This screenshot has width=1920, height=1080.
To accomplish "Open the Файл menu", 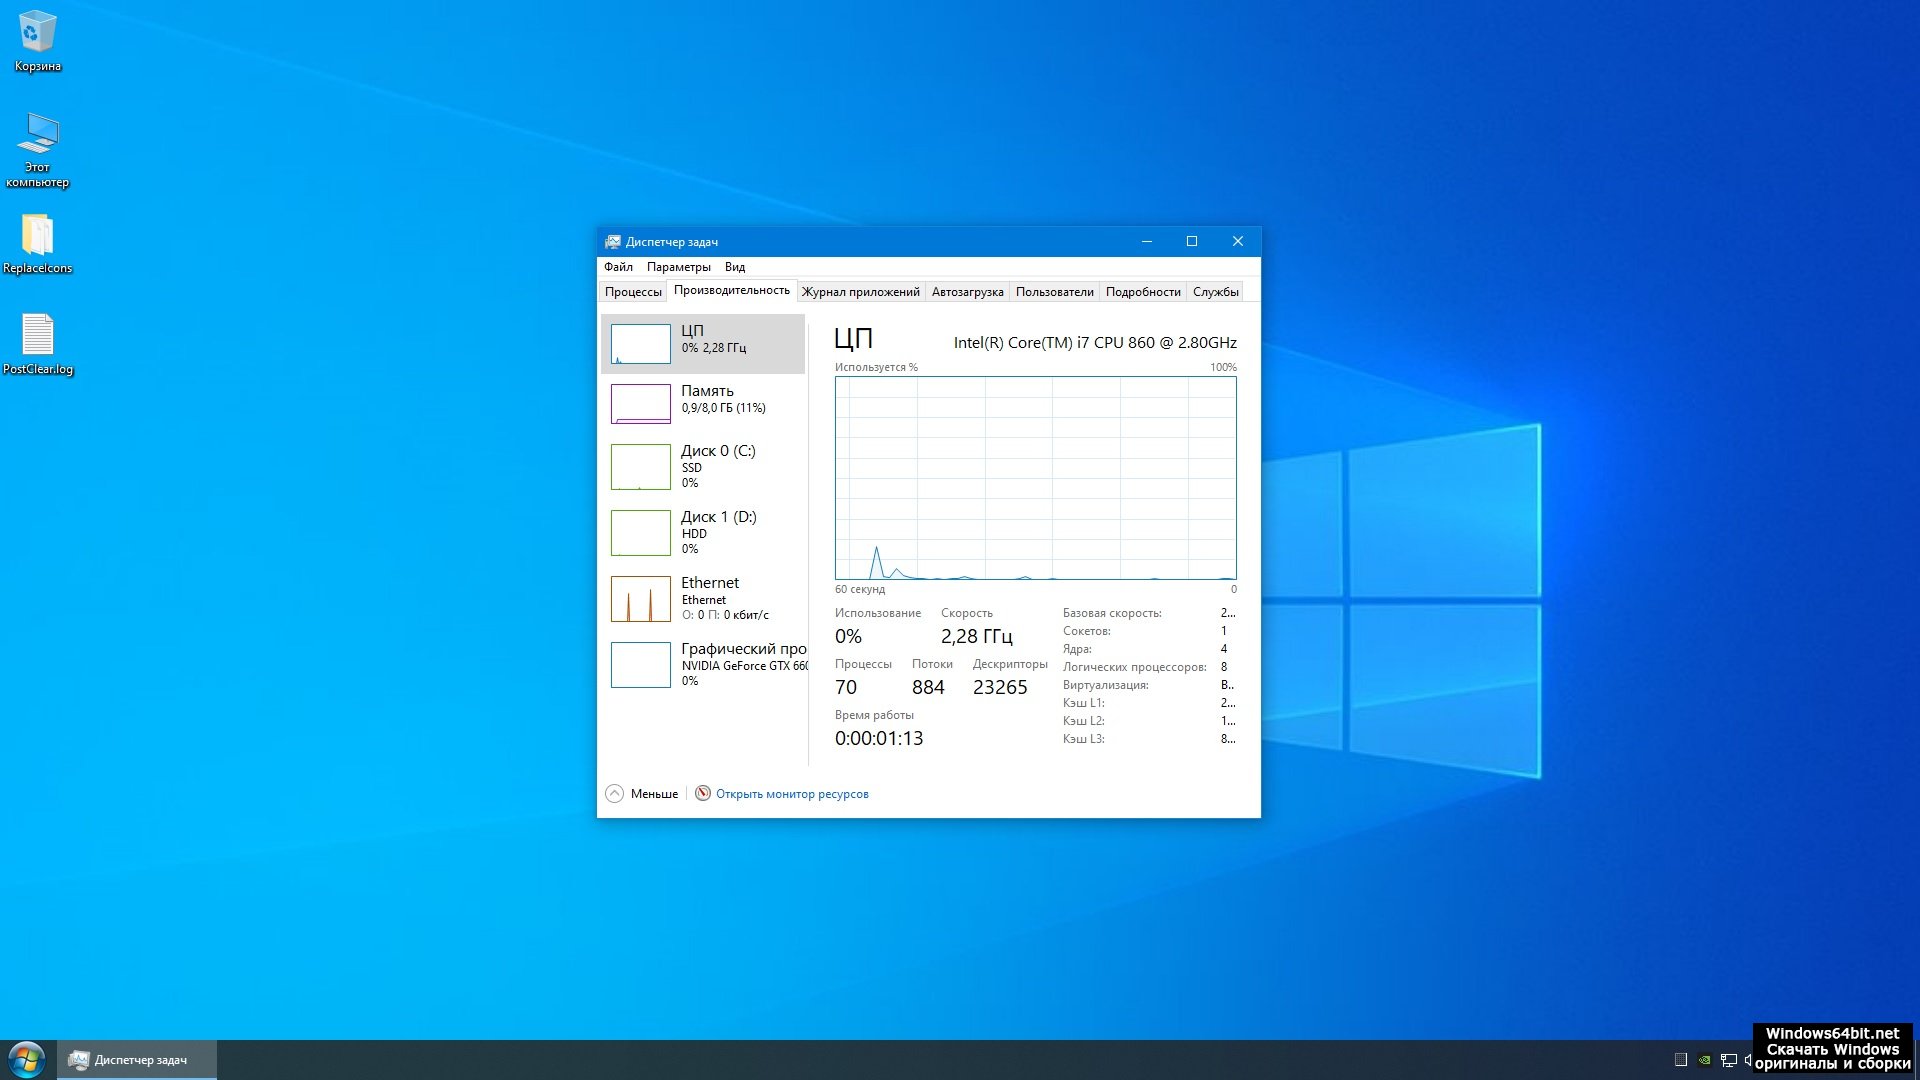I will 618,267.
